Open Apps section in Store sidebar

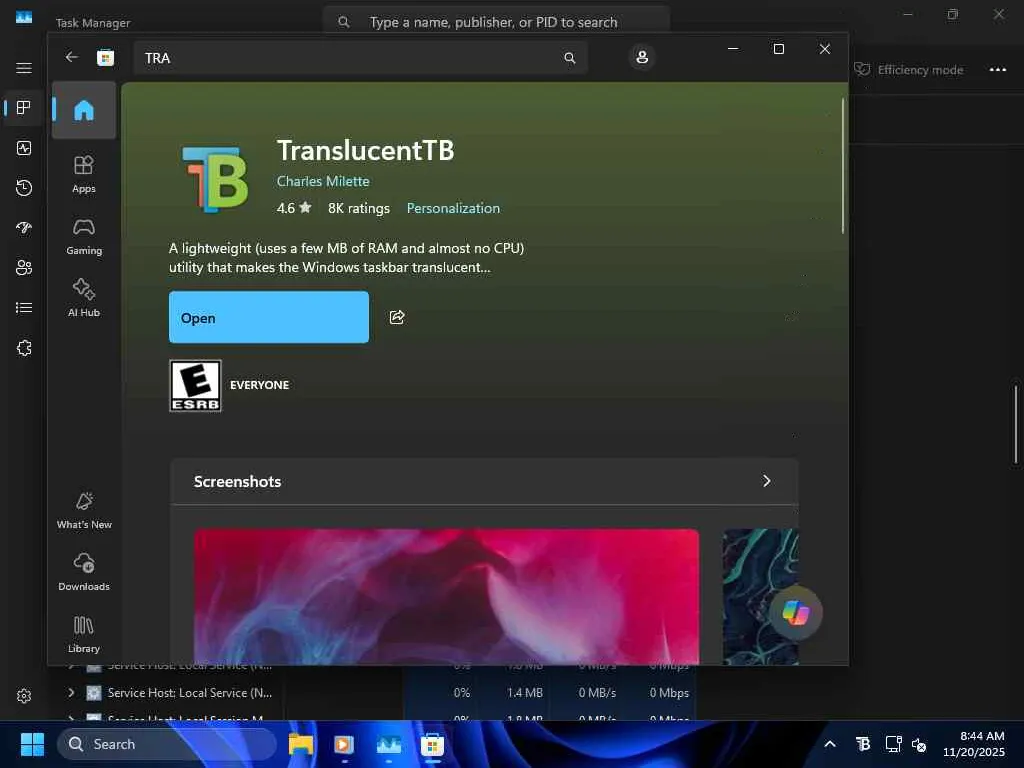click(84, 174)
